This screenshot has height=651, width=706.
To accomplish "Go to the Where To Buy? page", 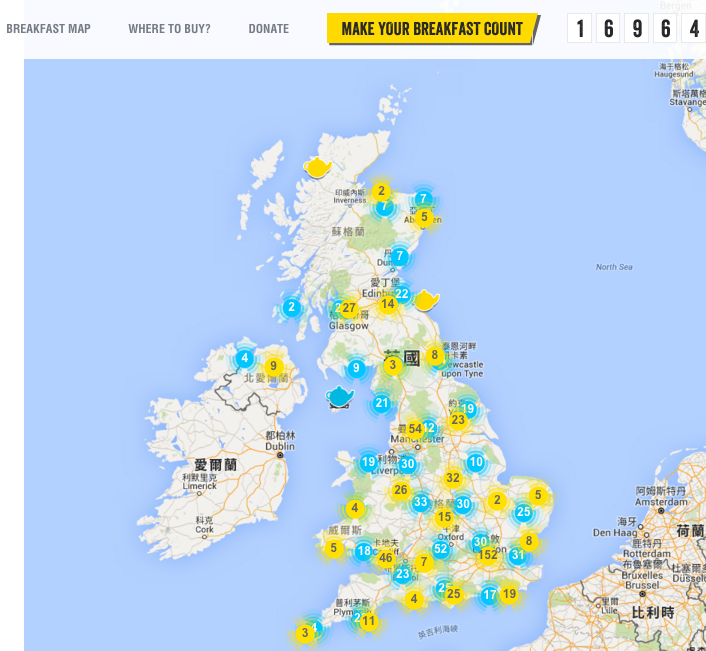I will (x=169, y=29).
